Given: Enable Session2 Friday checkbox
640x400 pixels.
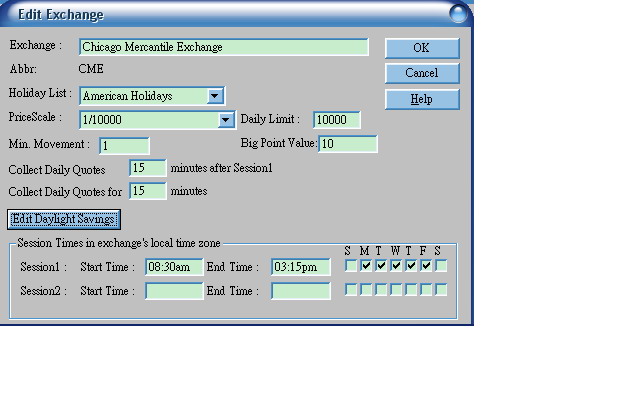Looking at the screenshot, I should [x=426, y=290].
